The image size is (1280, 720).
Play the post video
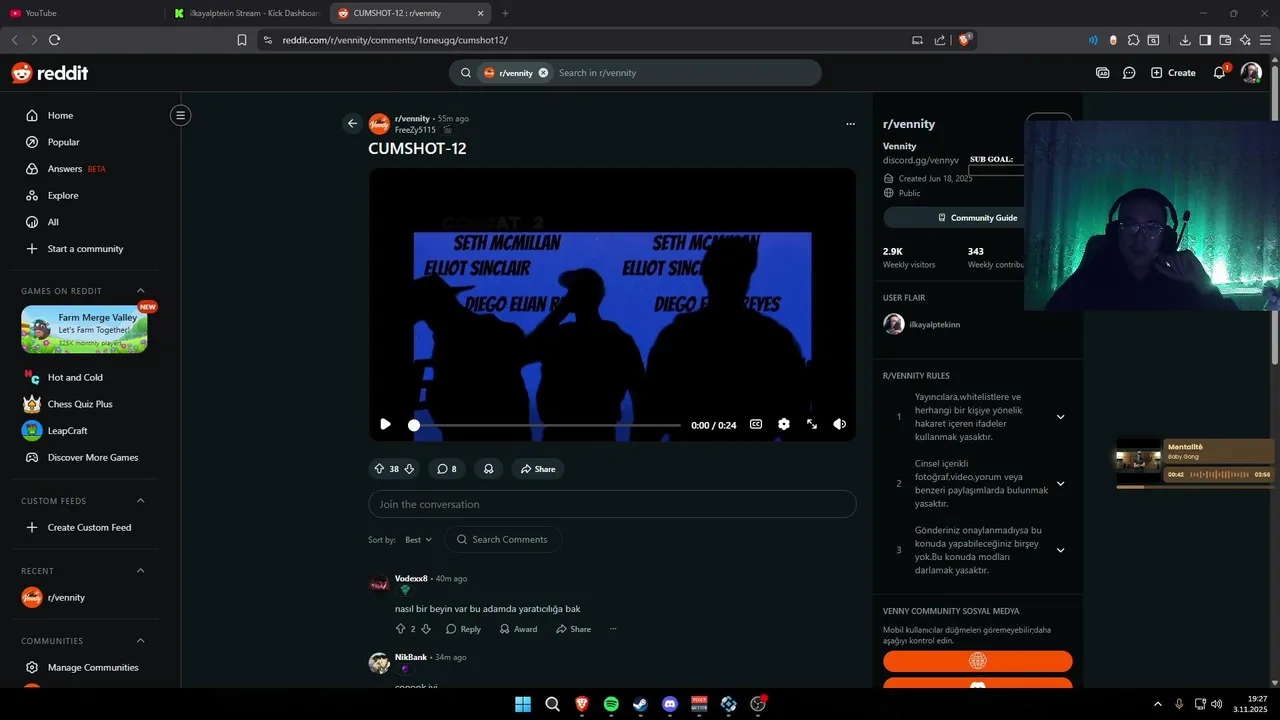(x=385, y=424)
